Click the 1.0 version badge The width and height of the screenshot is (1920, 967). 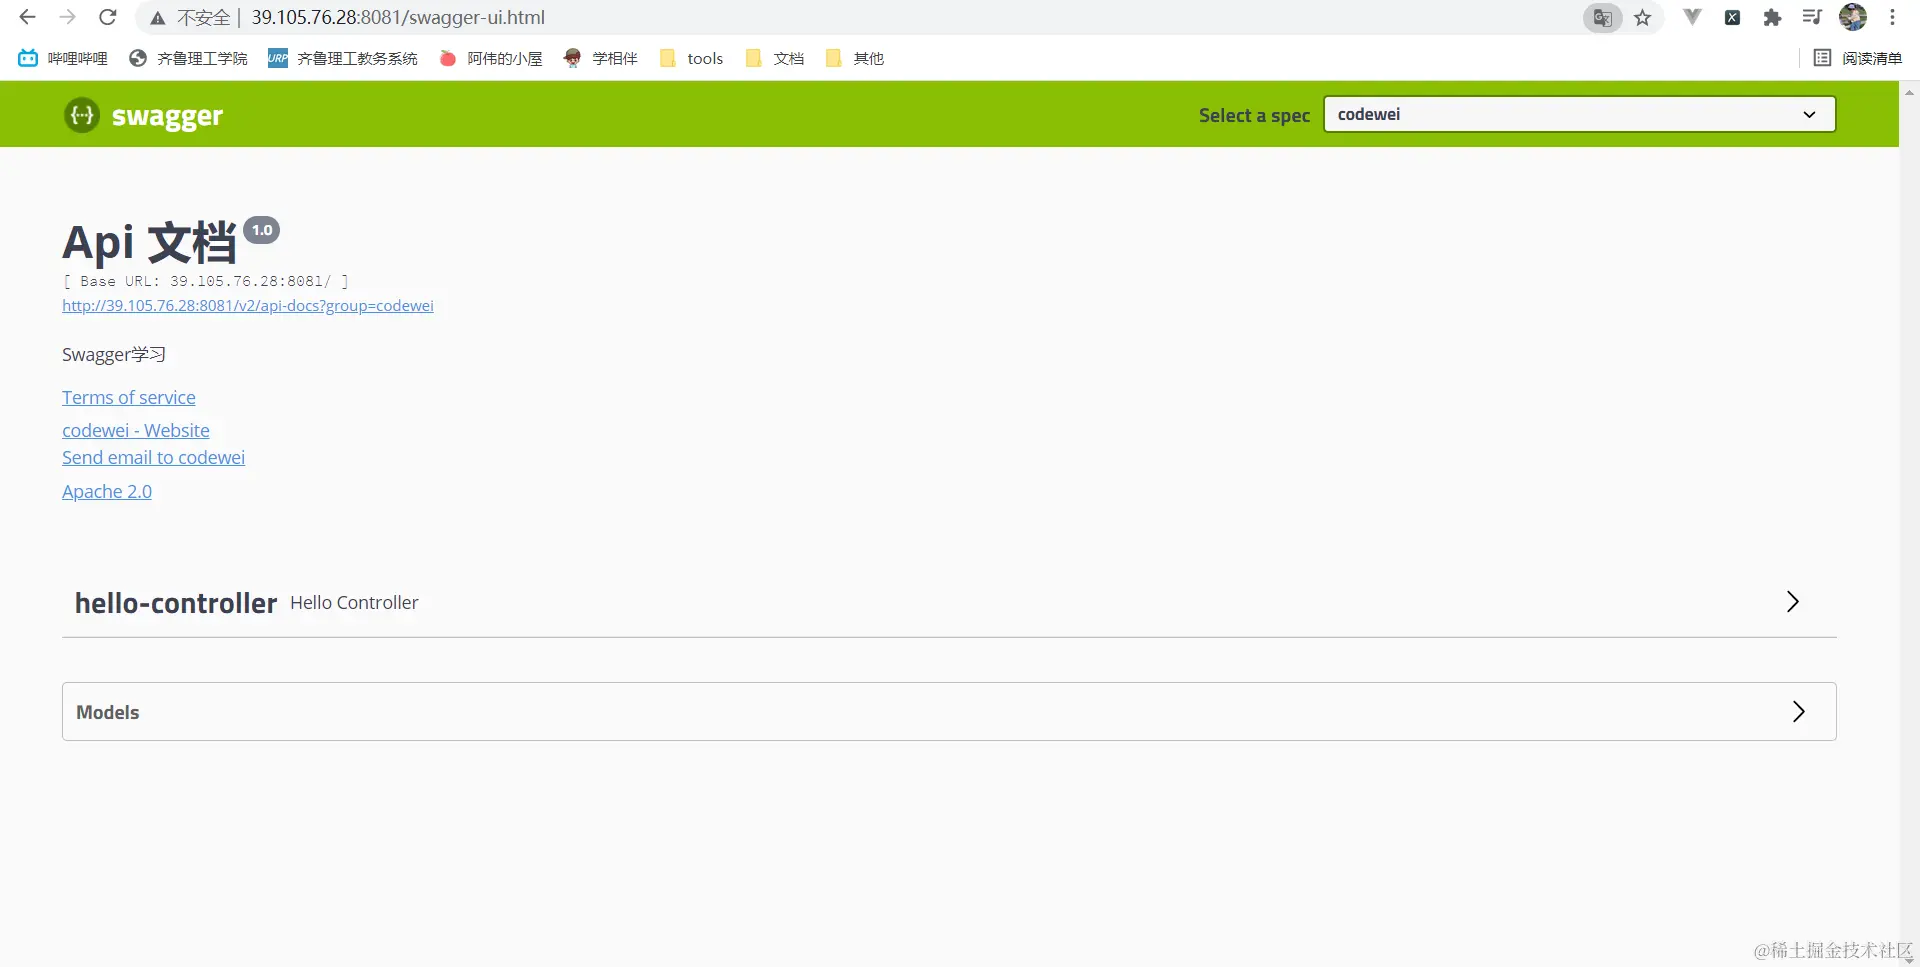[x=262, y=230]
